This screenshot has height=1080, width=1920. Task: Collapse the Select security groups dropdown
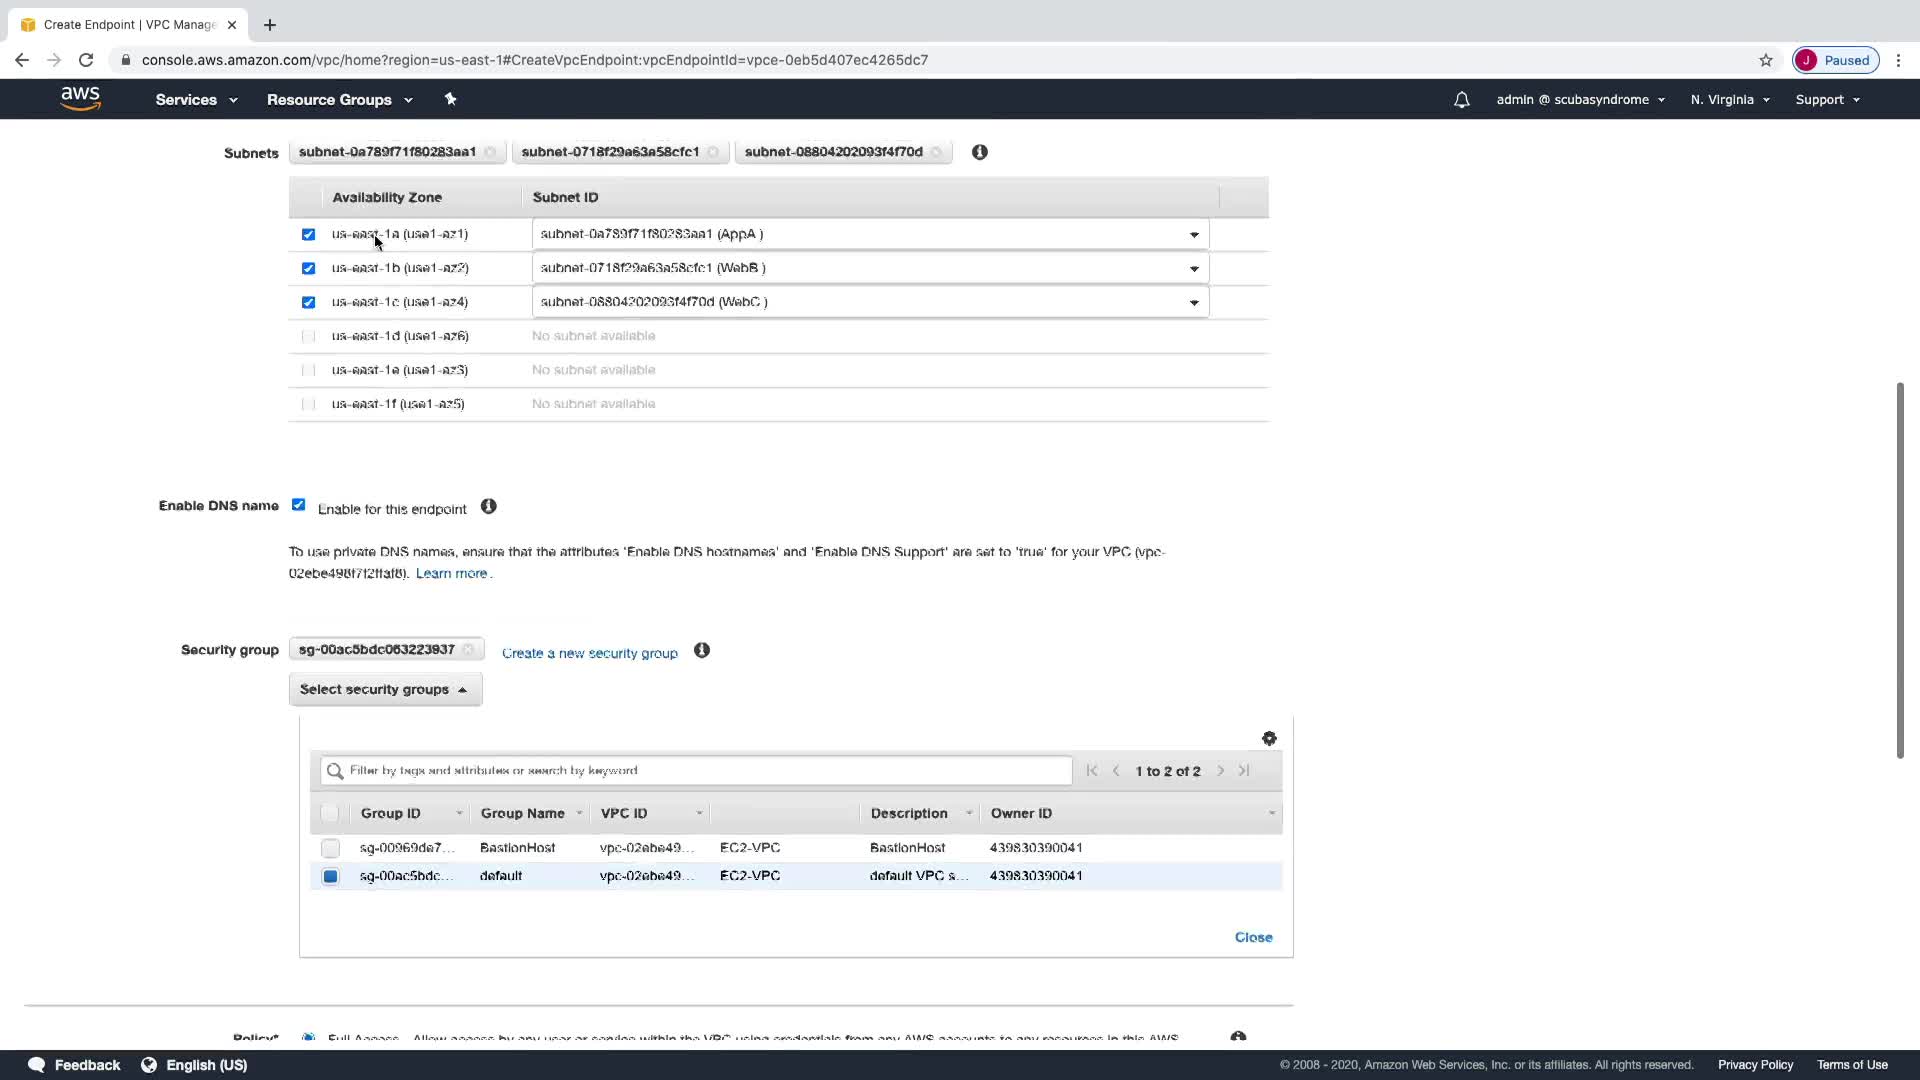click(x=385, y=689)
